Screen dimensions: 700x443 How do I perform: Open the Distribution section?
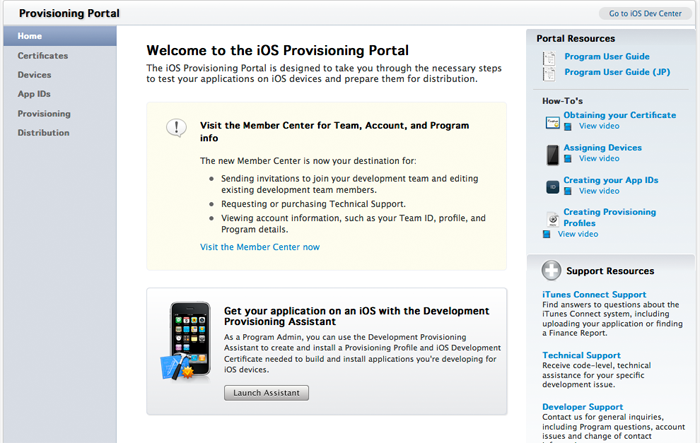point(43,133)
